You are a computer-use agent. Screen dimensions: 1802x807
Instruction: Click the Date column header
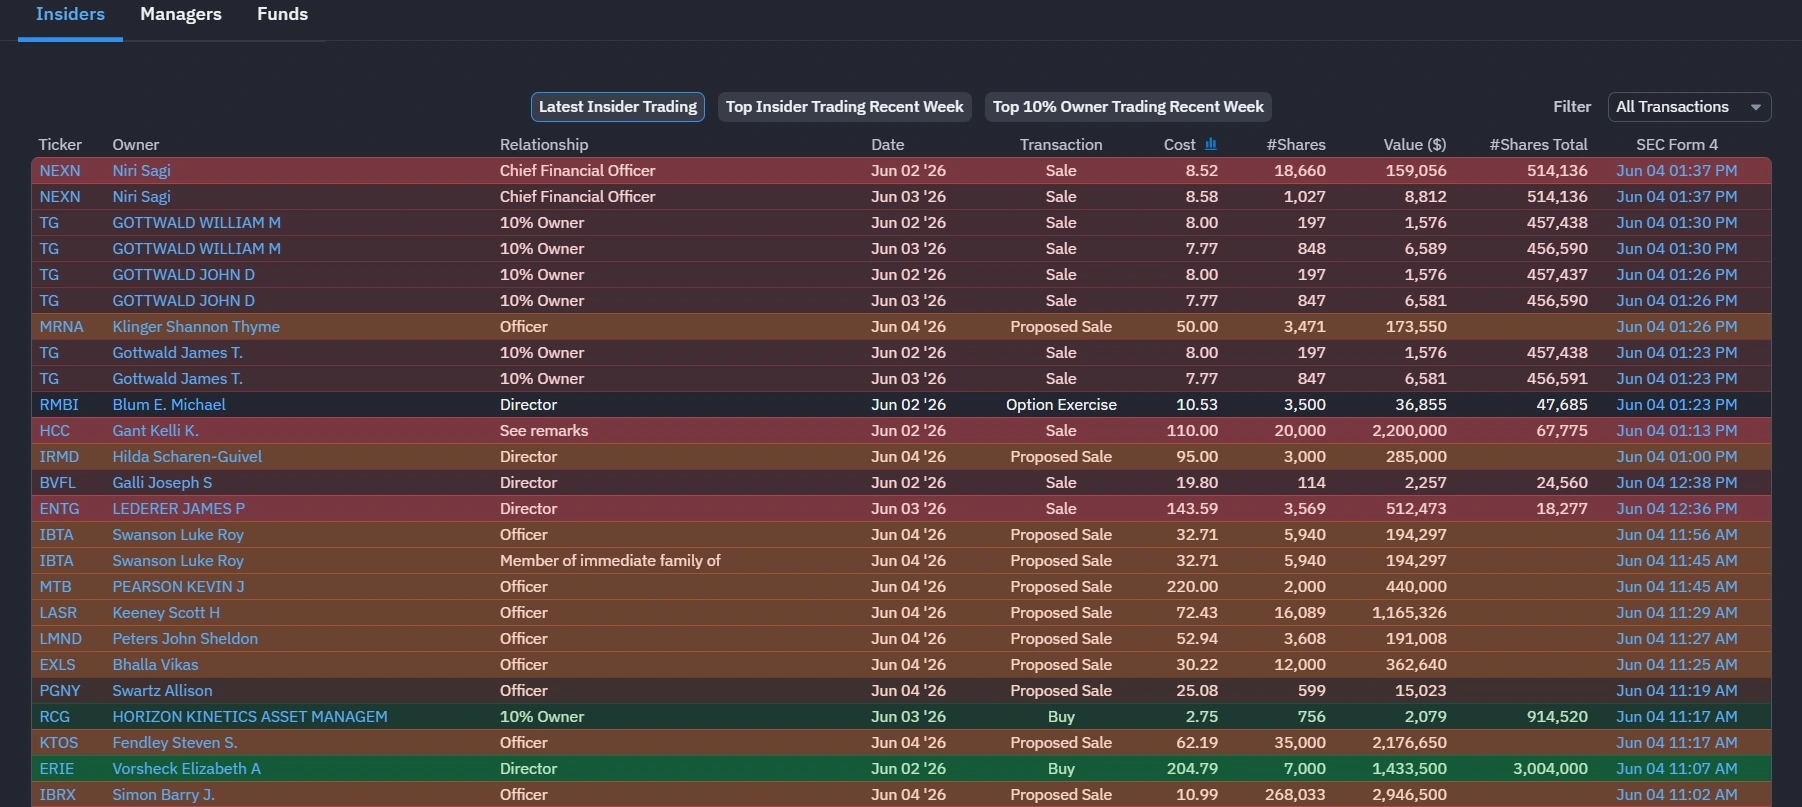click(887, 145)
